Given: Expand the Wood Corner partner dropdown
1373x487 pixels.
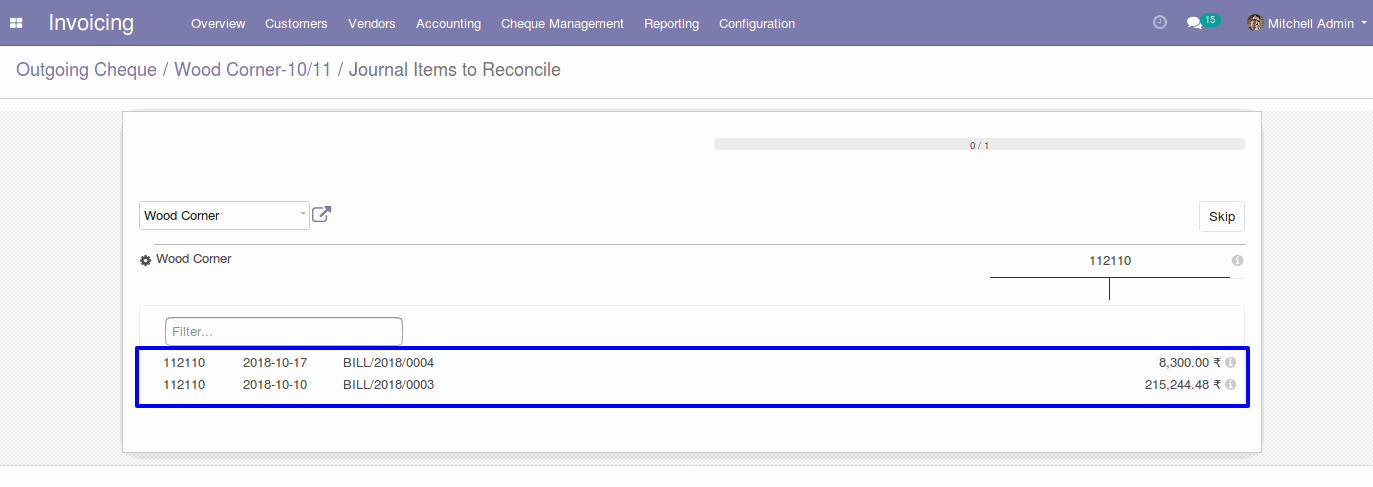Looking at the screenshot, I should tap(224, 215).
